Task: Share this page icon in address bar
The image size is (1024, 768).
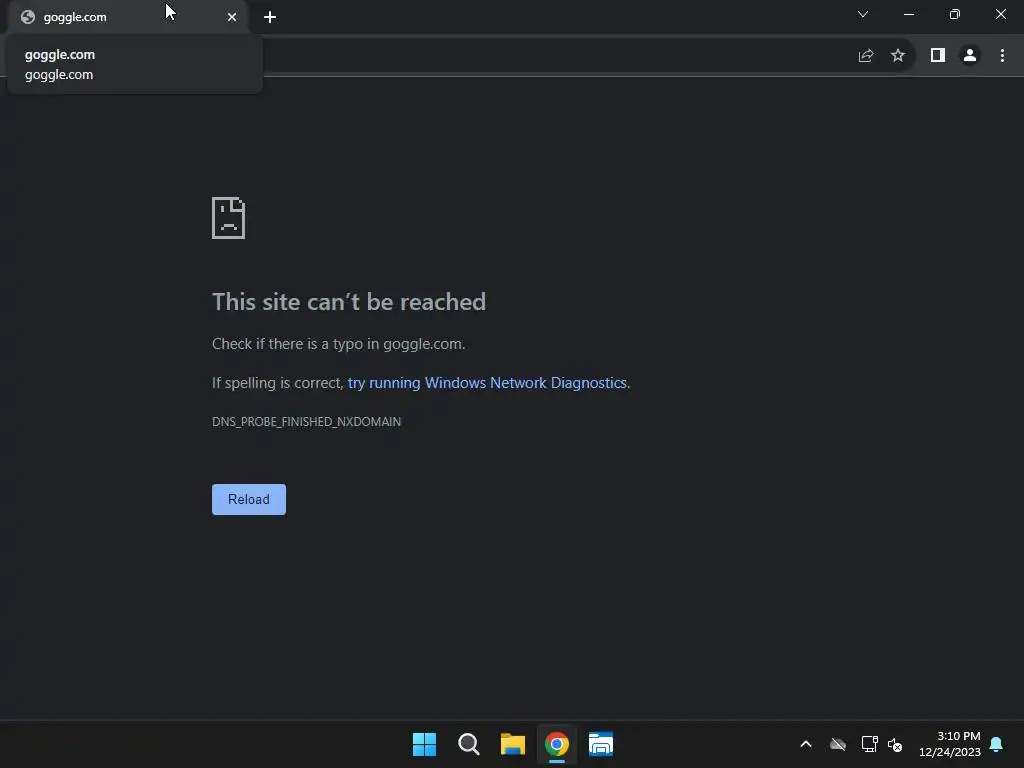Action: [866, 56]
